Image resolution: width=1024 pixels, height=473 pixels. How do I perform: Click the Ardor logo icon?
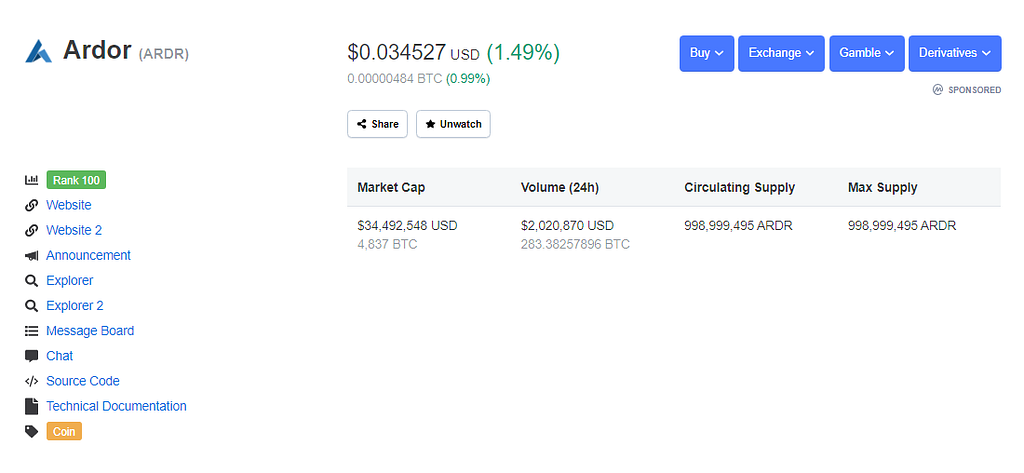click(x=39, y=51)
